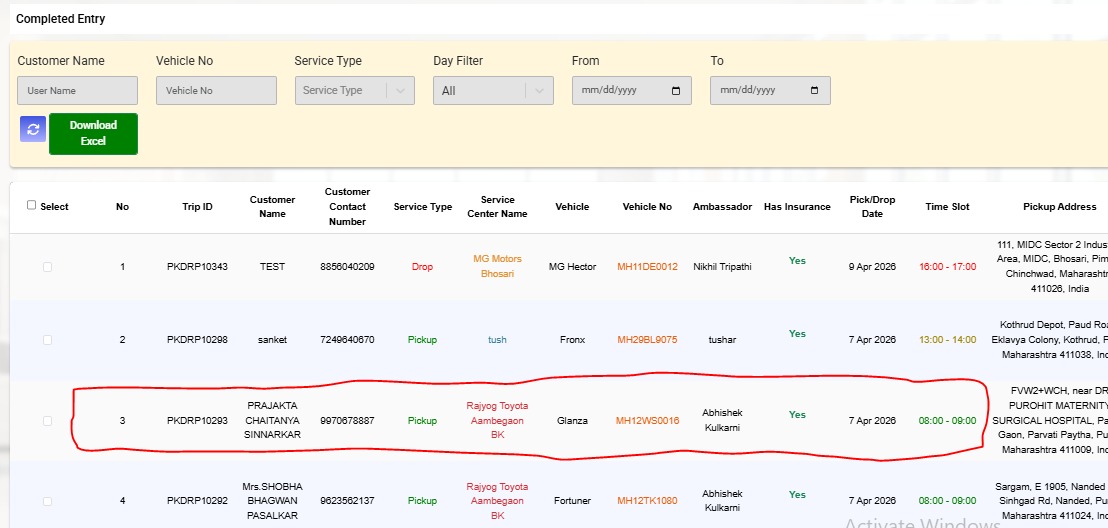Viewport: 1108px width, 528px height.
Task: Open vehicle number MH29BL9075 link
Action: [x=647, y=340]
